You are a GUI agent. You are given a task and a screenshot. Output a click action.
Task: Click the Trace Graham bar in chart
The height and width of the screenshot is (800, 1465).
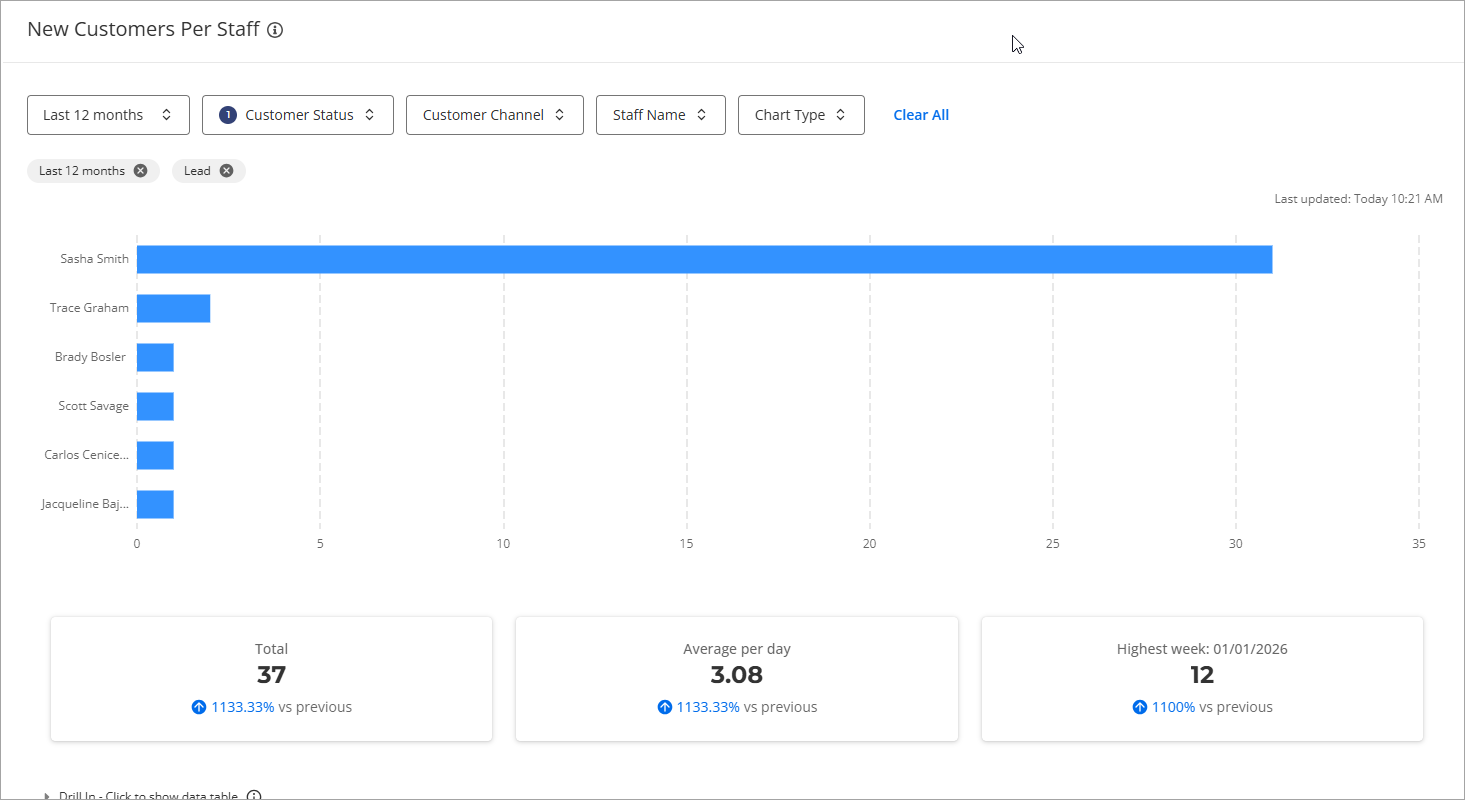pyautogui.click(x=173, y=308)
